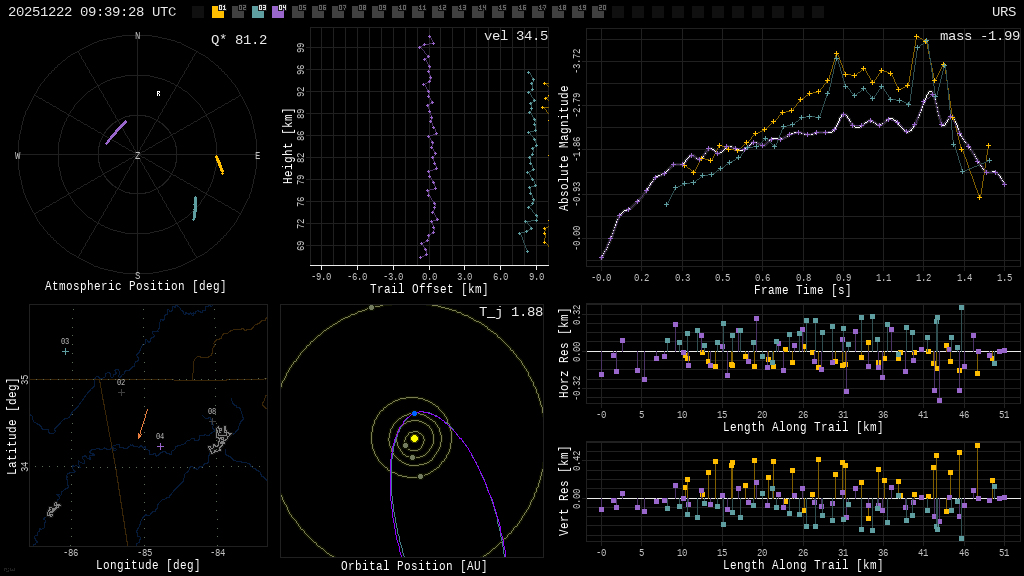The image size is (1024, 576).
Task: Click the gray station 20 indicator box
Action: coord(598,12)
